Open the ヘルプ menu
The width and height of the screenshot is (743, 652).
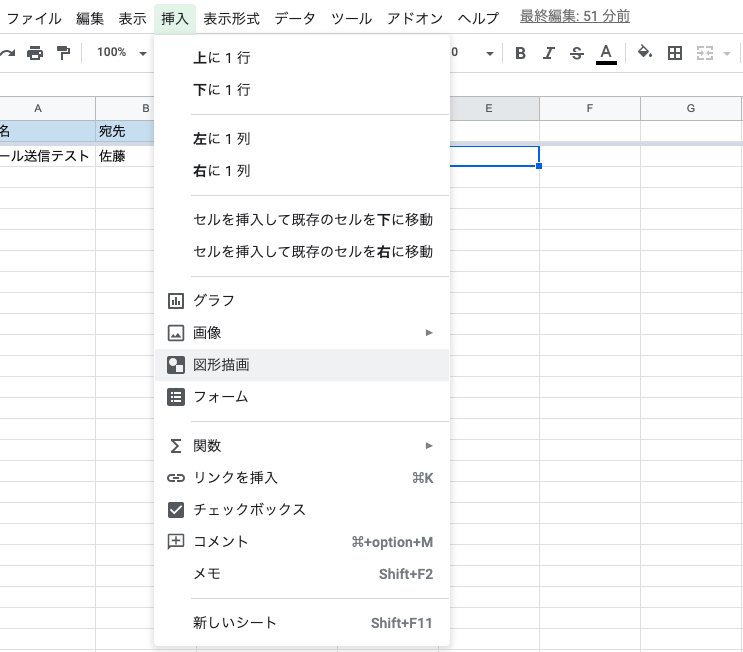478,18
